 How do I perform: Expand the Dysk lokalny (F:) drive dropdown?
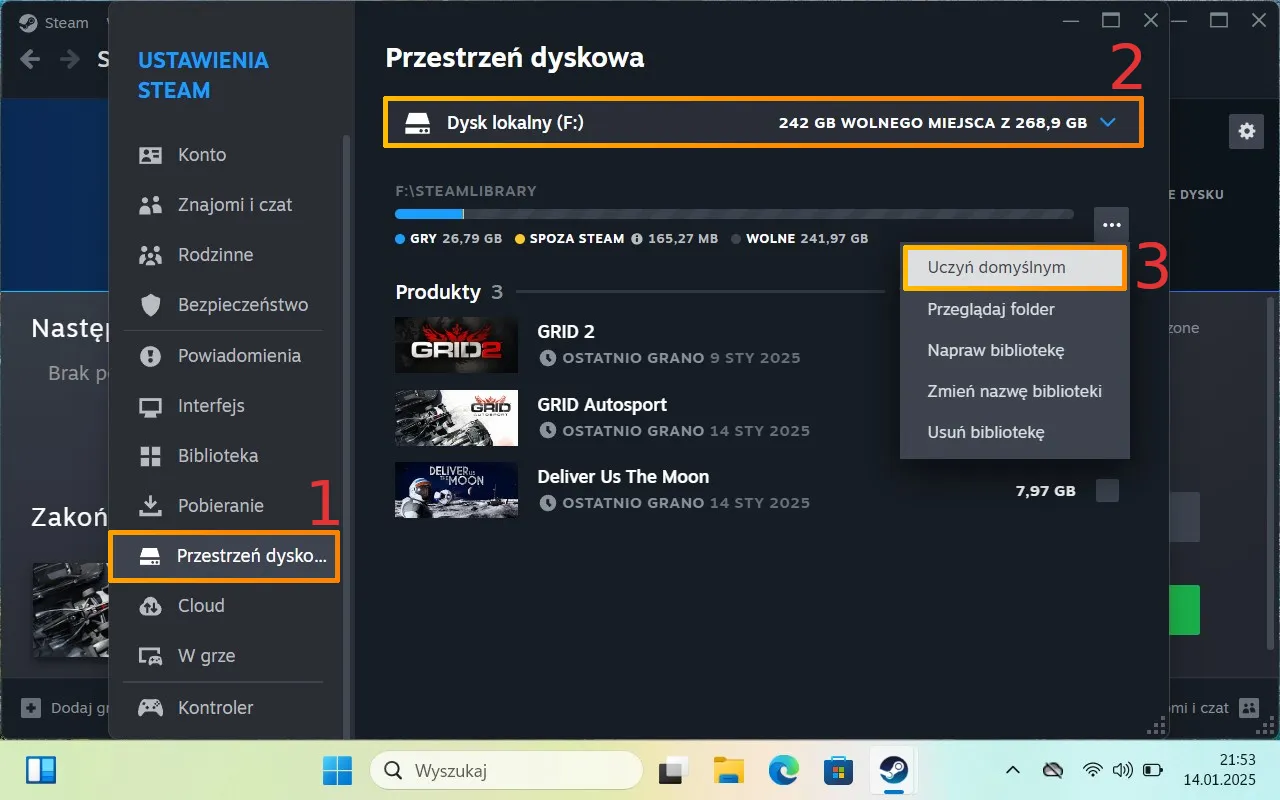tap(1107, 122)
